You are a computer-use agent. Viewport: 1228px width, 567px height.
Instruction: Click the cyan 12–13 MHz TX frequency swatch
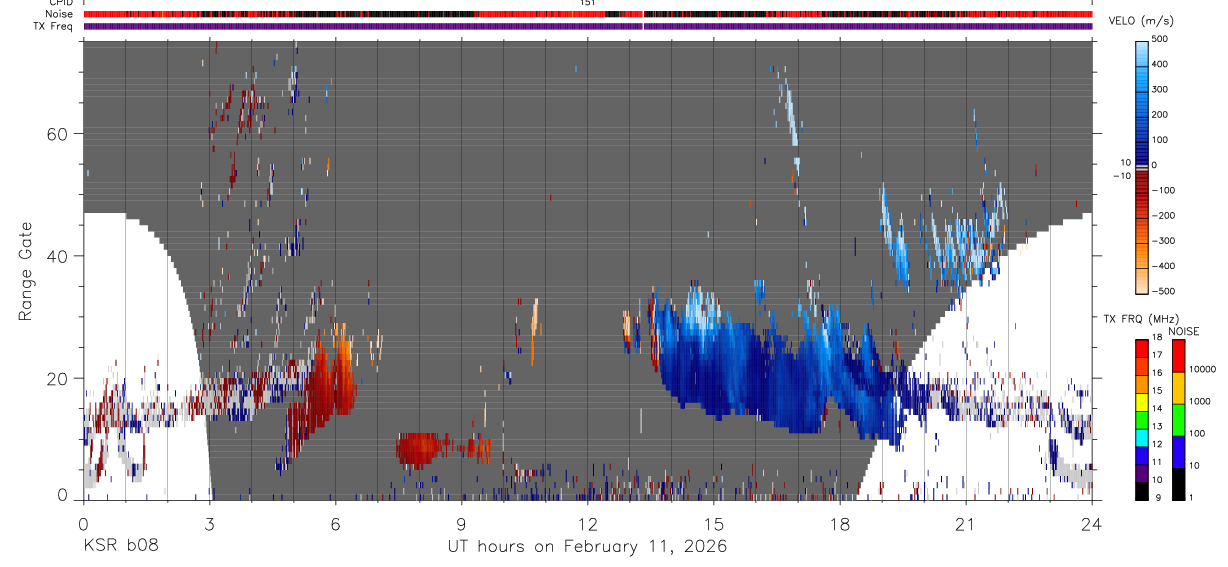pyautogui.click(x=1141, y=437)
